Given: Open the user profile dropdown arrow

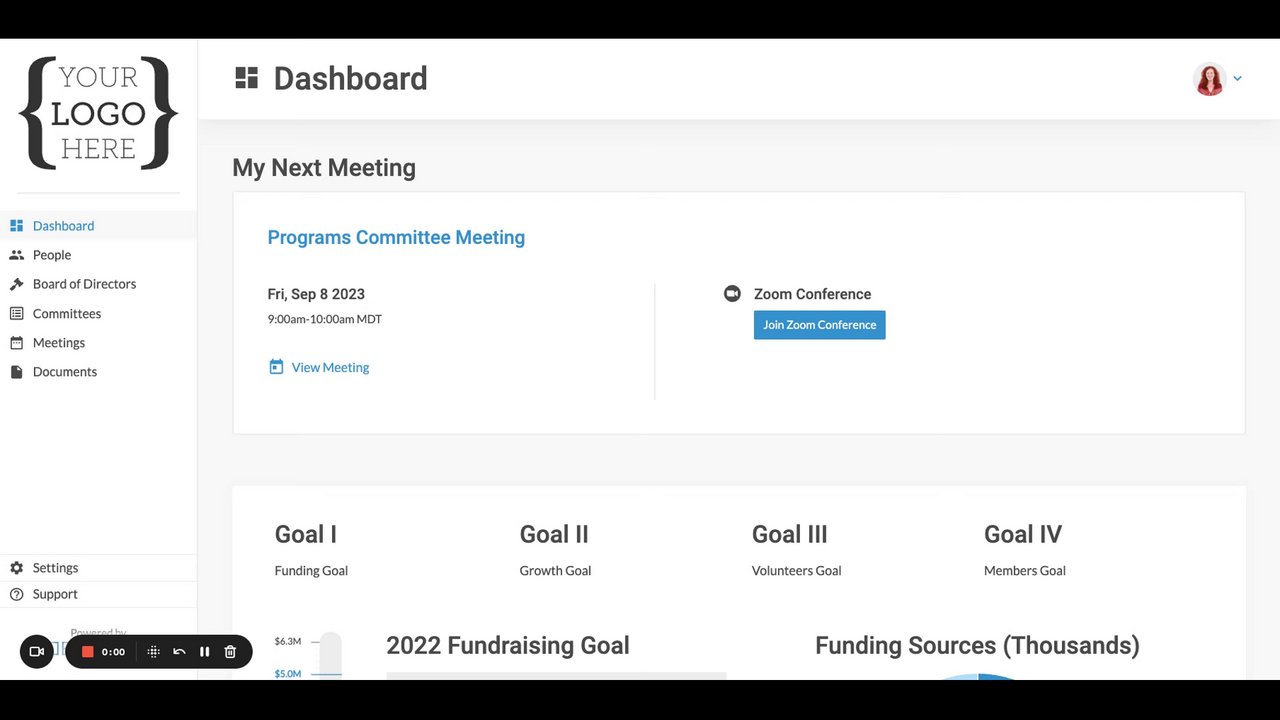Looking at the screenshot, I should (1237, 78).
